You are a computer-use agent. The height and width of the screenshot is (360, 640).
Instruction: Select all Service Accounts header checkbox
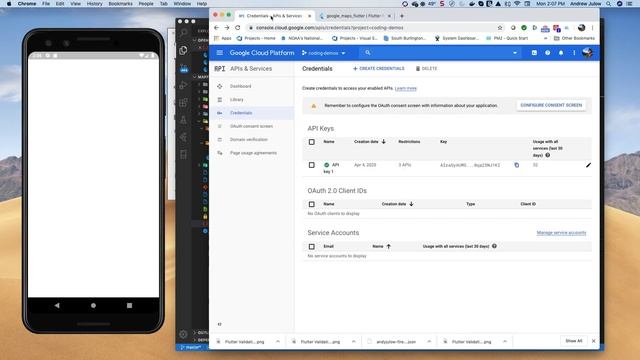click(311, 247)
